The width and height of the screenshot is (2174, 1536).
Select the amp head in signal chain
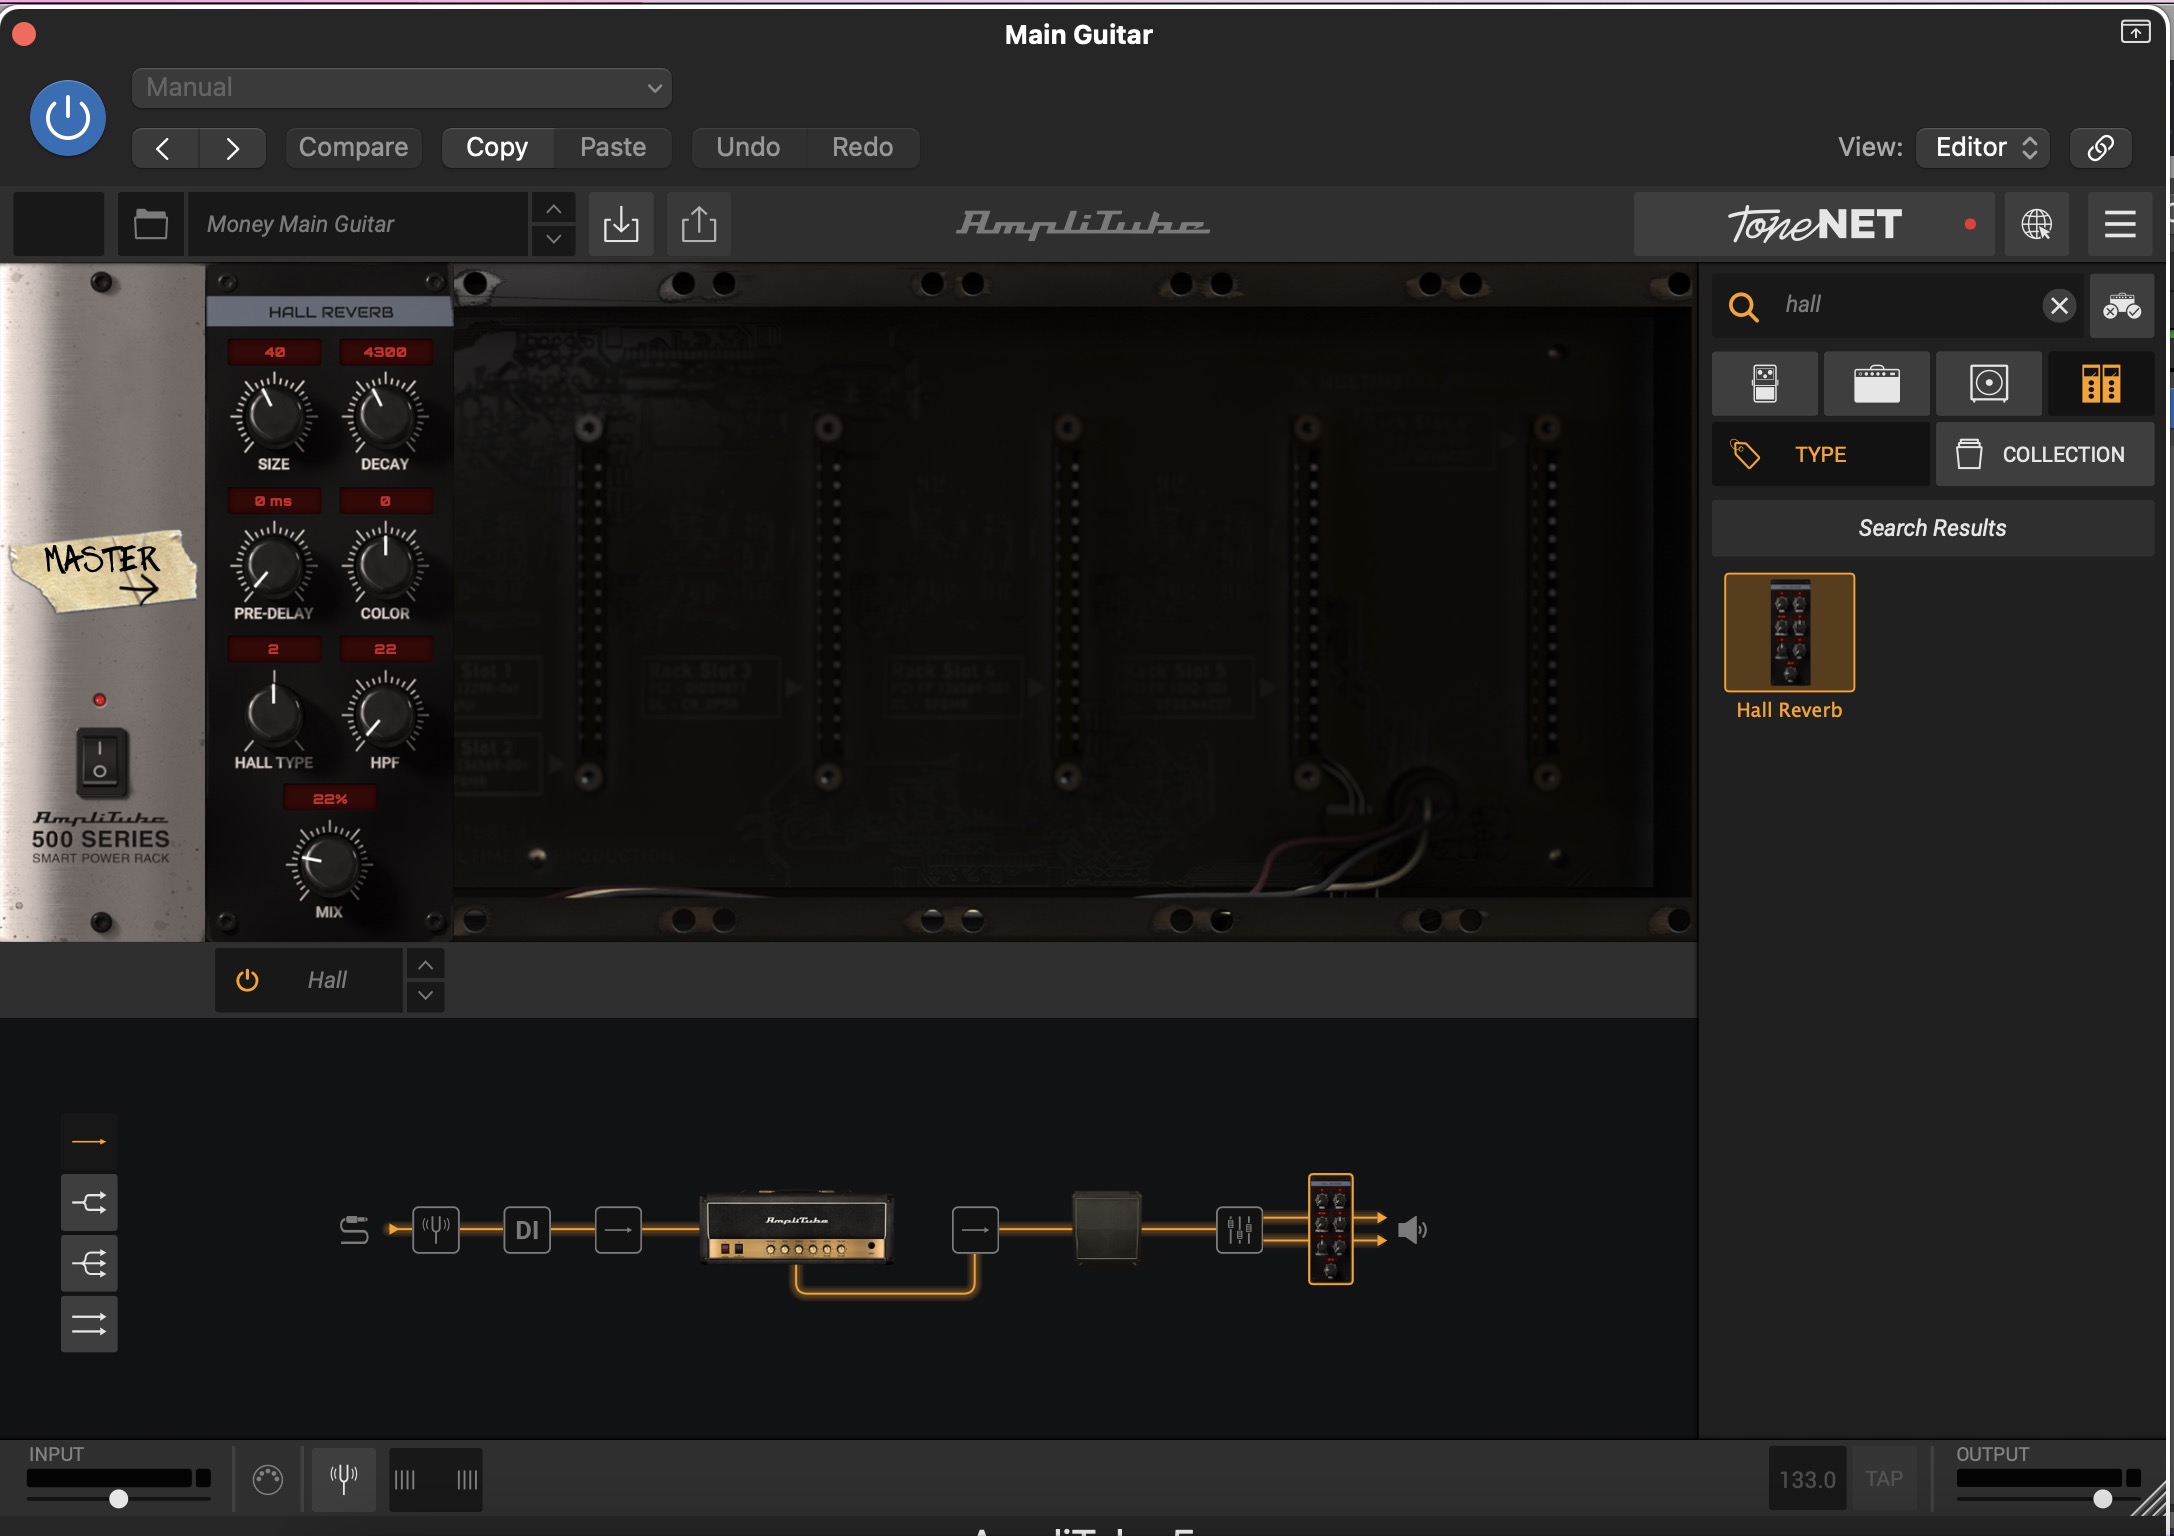(x=797, y=1228)
